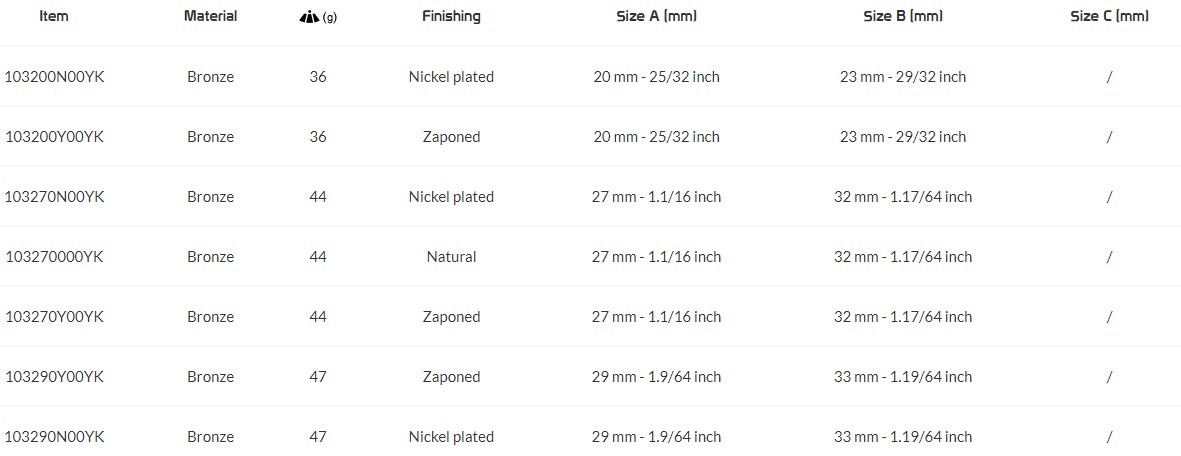Click the Finishing column header

pos(451,16)
